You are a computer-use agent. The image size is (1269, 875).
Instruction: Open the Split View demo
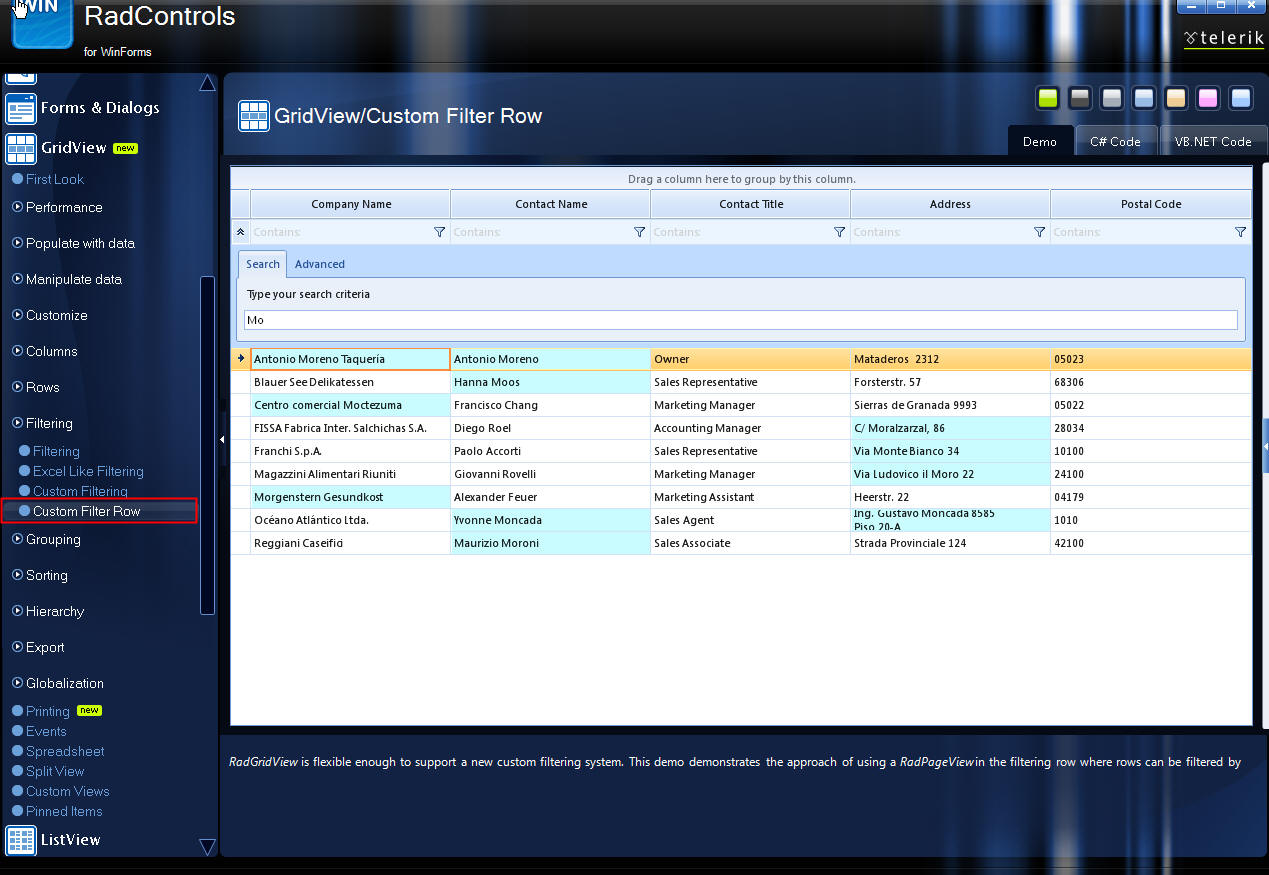55,771
